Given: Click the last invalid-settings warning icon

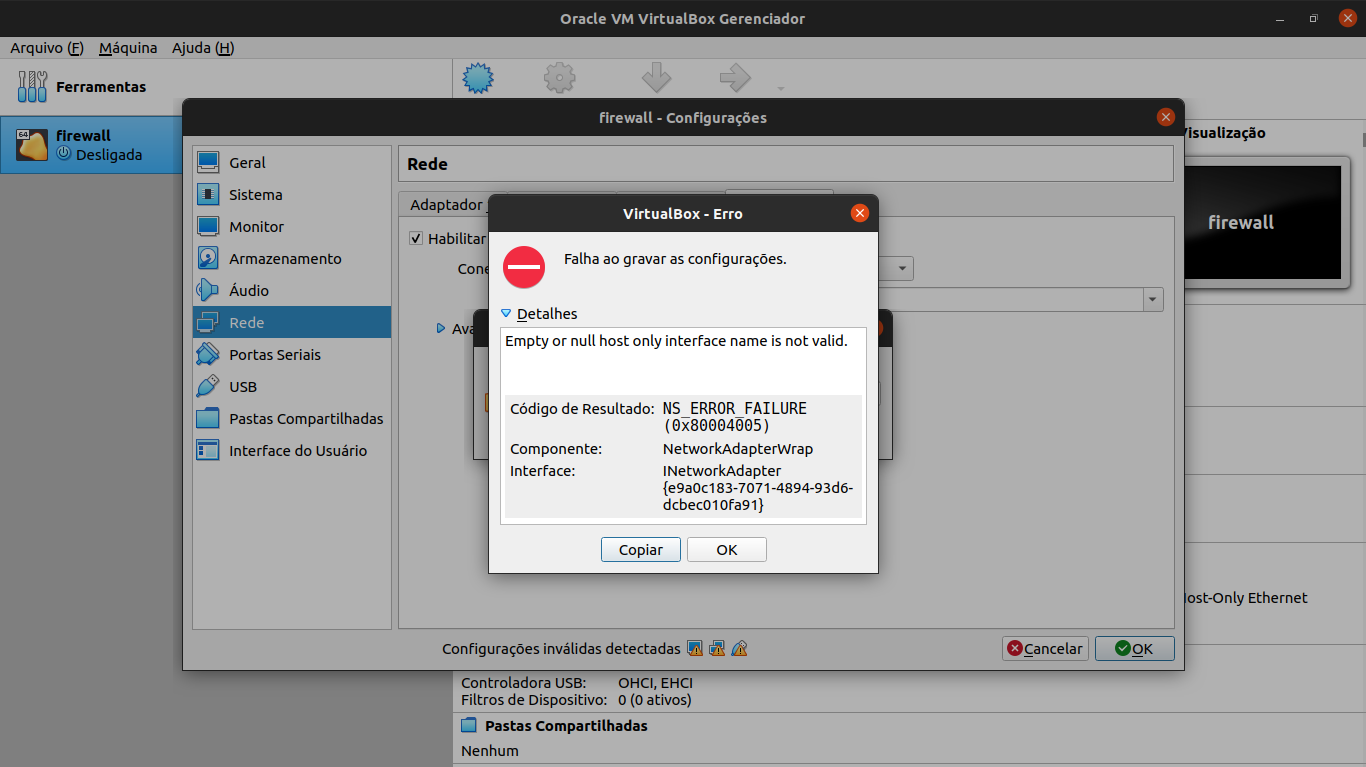Looking at the screenshot, I should point(739,649).
